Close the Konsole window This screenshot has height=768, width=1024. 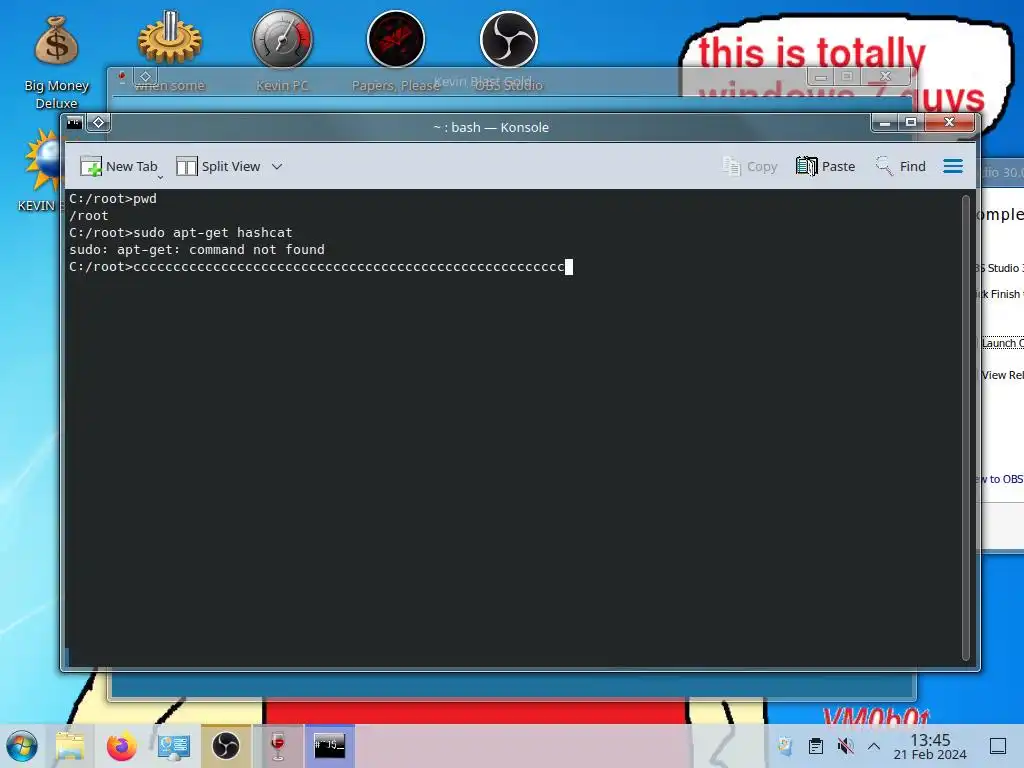[x=950, y=122]
